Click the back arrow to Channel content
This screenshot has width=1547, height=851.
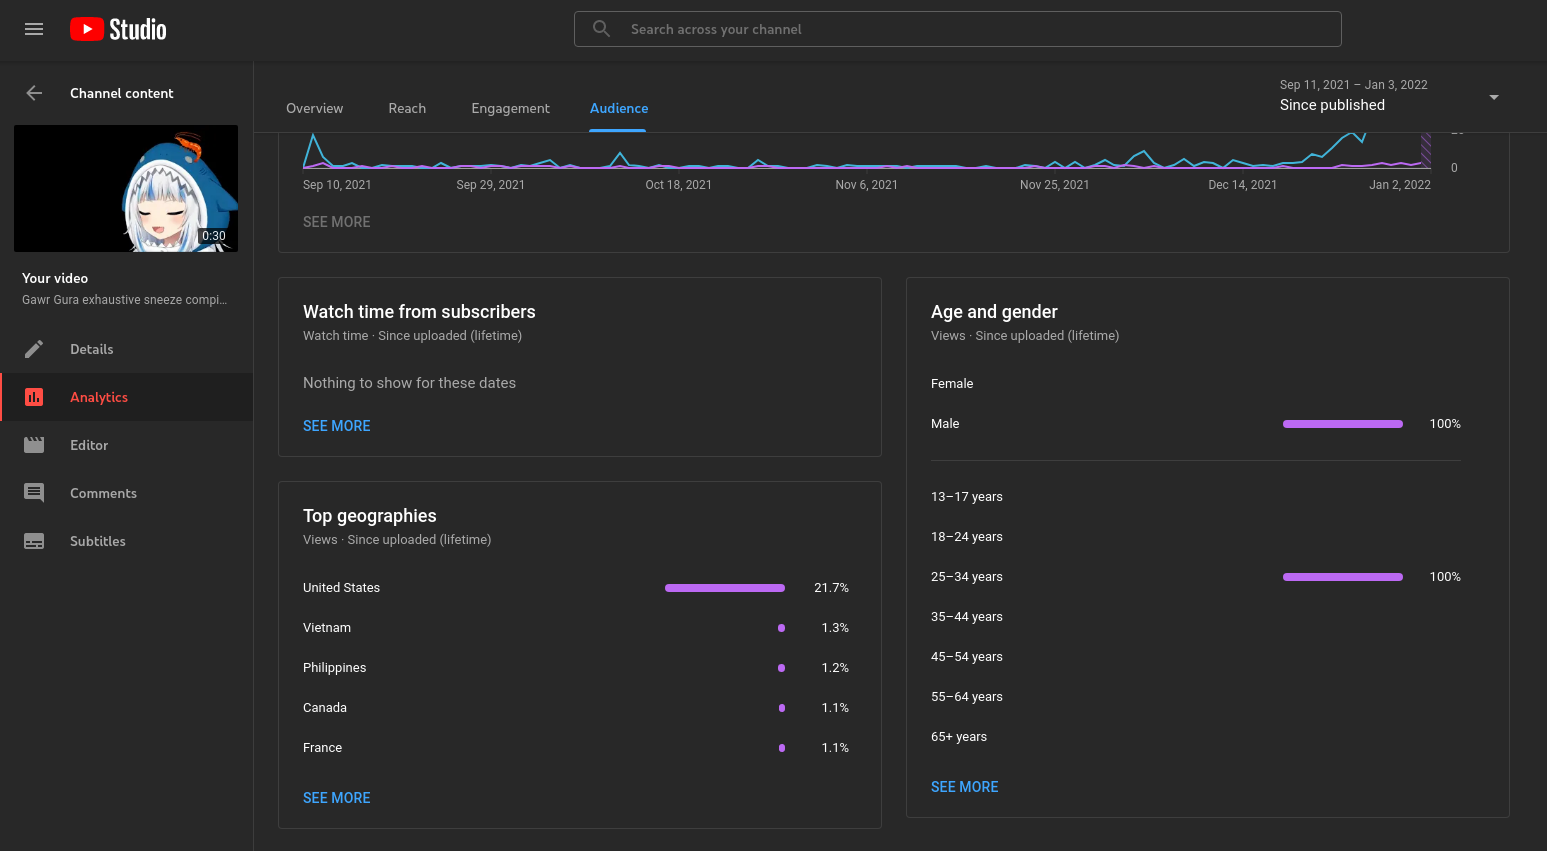pos(34,93)
